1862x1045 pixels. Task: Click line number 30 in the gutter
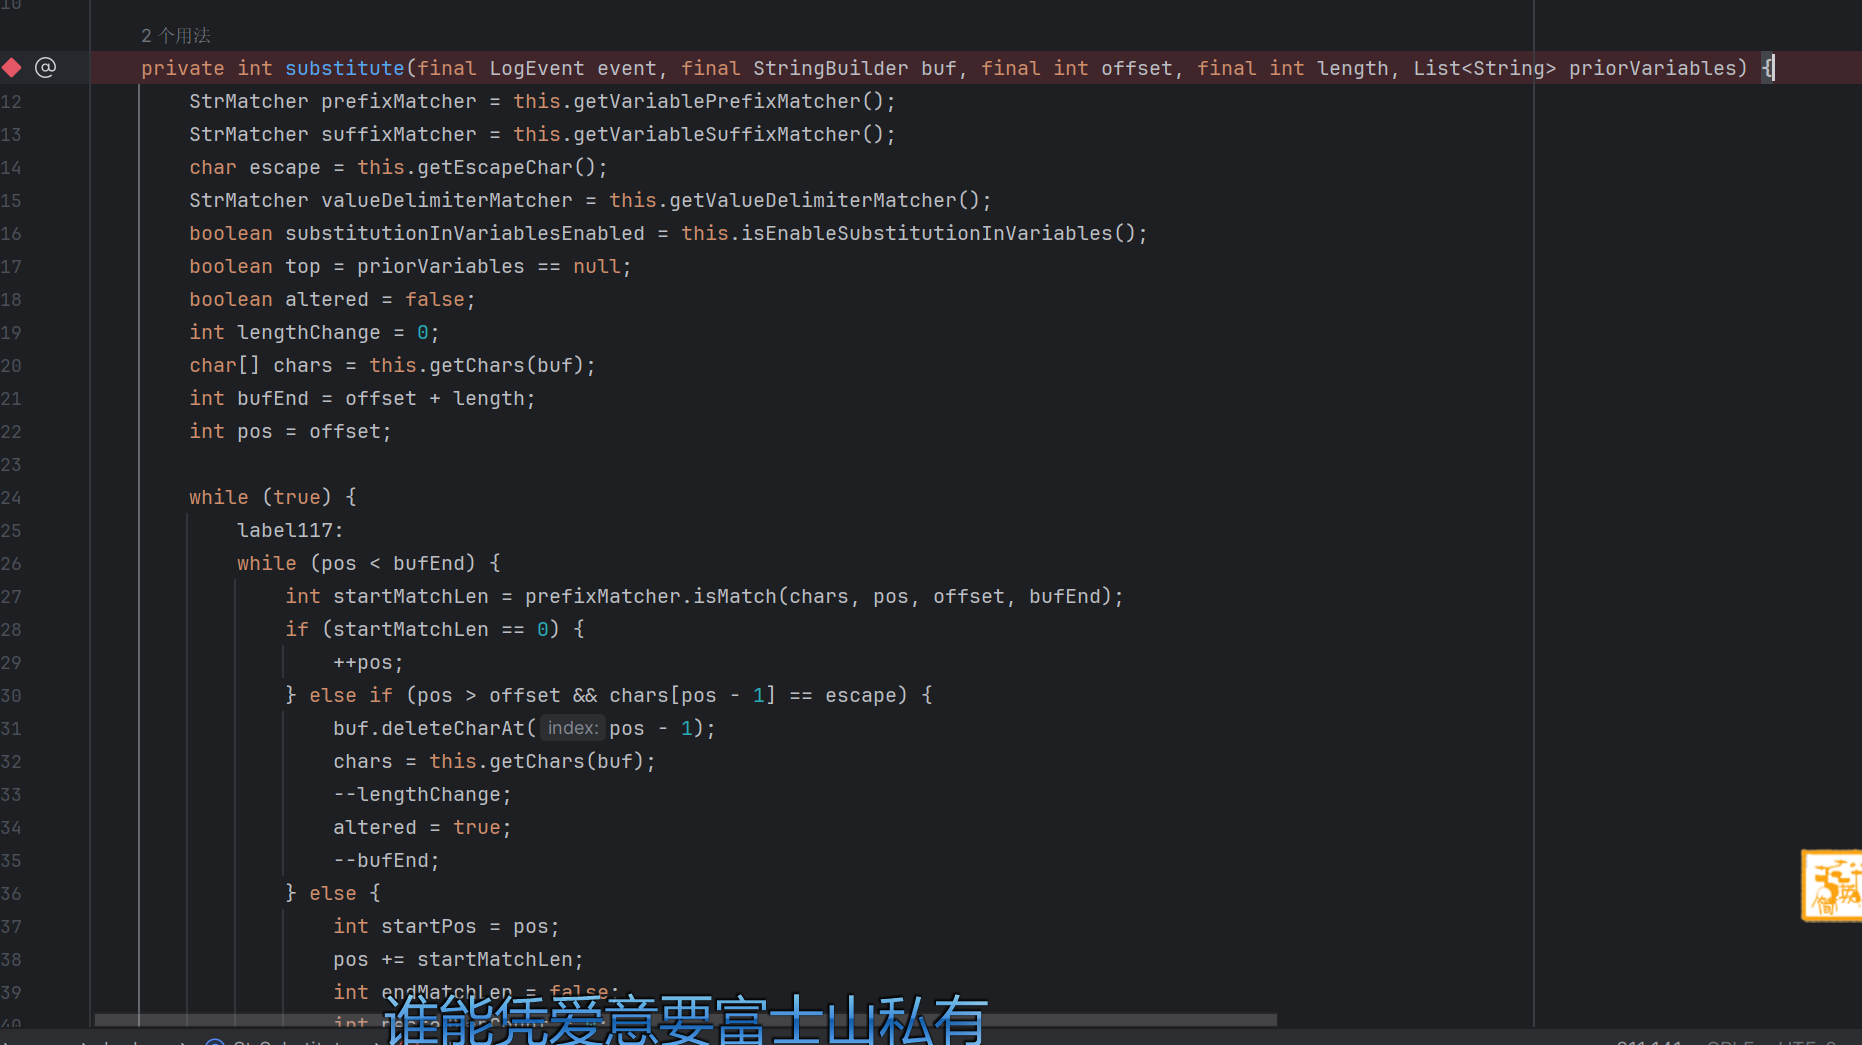pos(11,695)
